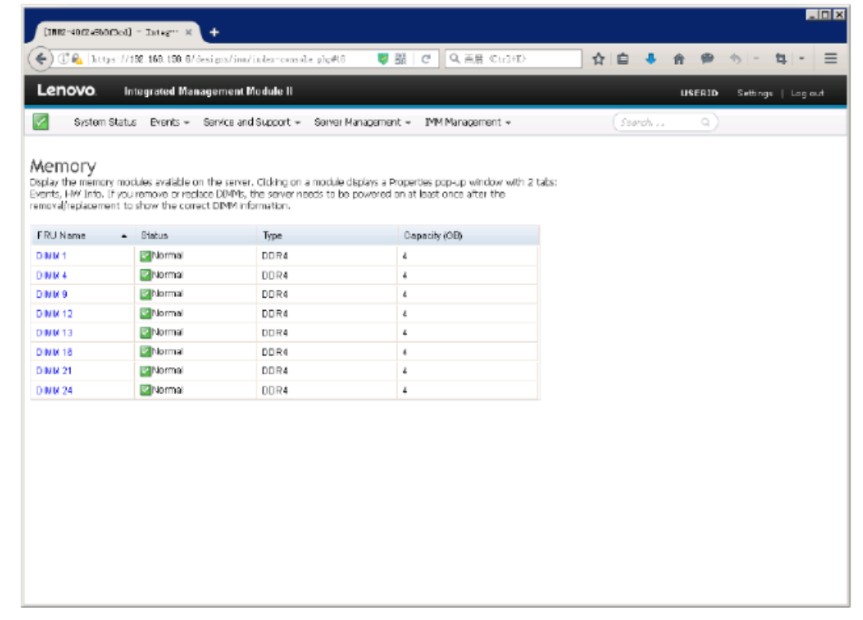Open properties for DIMM 24

coord(54,391)
